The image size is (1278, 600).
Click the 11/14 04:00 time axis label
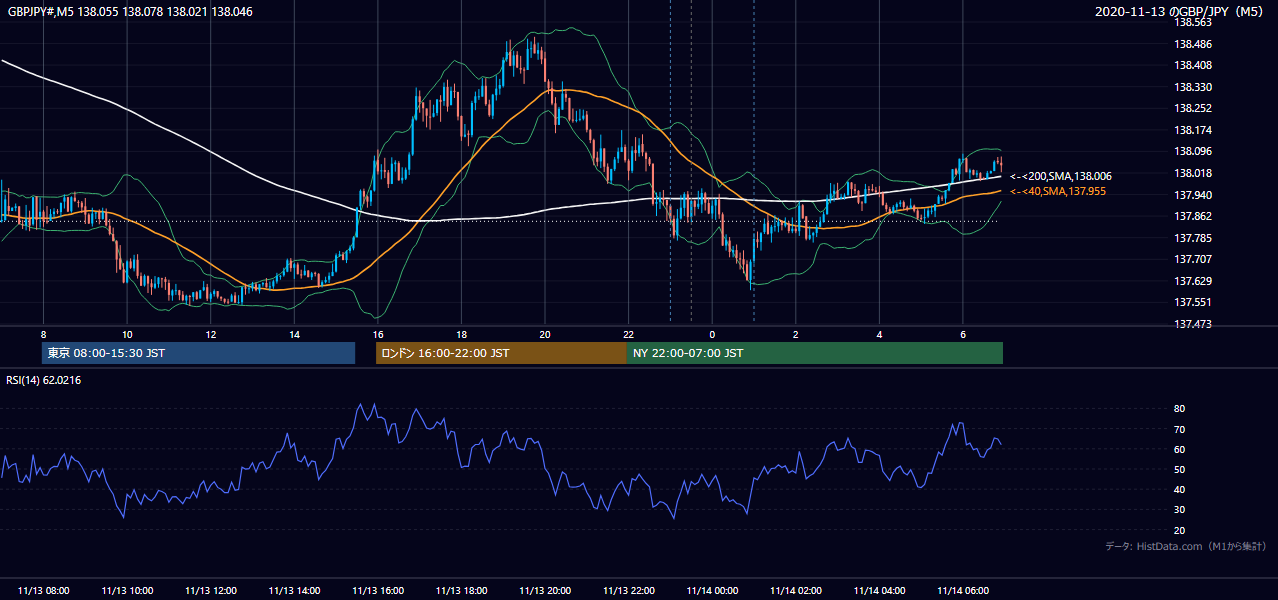(880, 591)
